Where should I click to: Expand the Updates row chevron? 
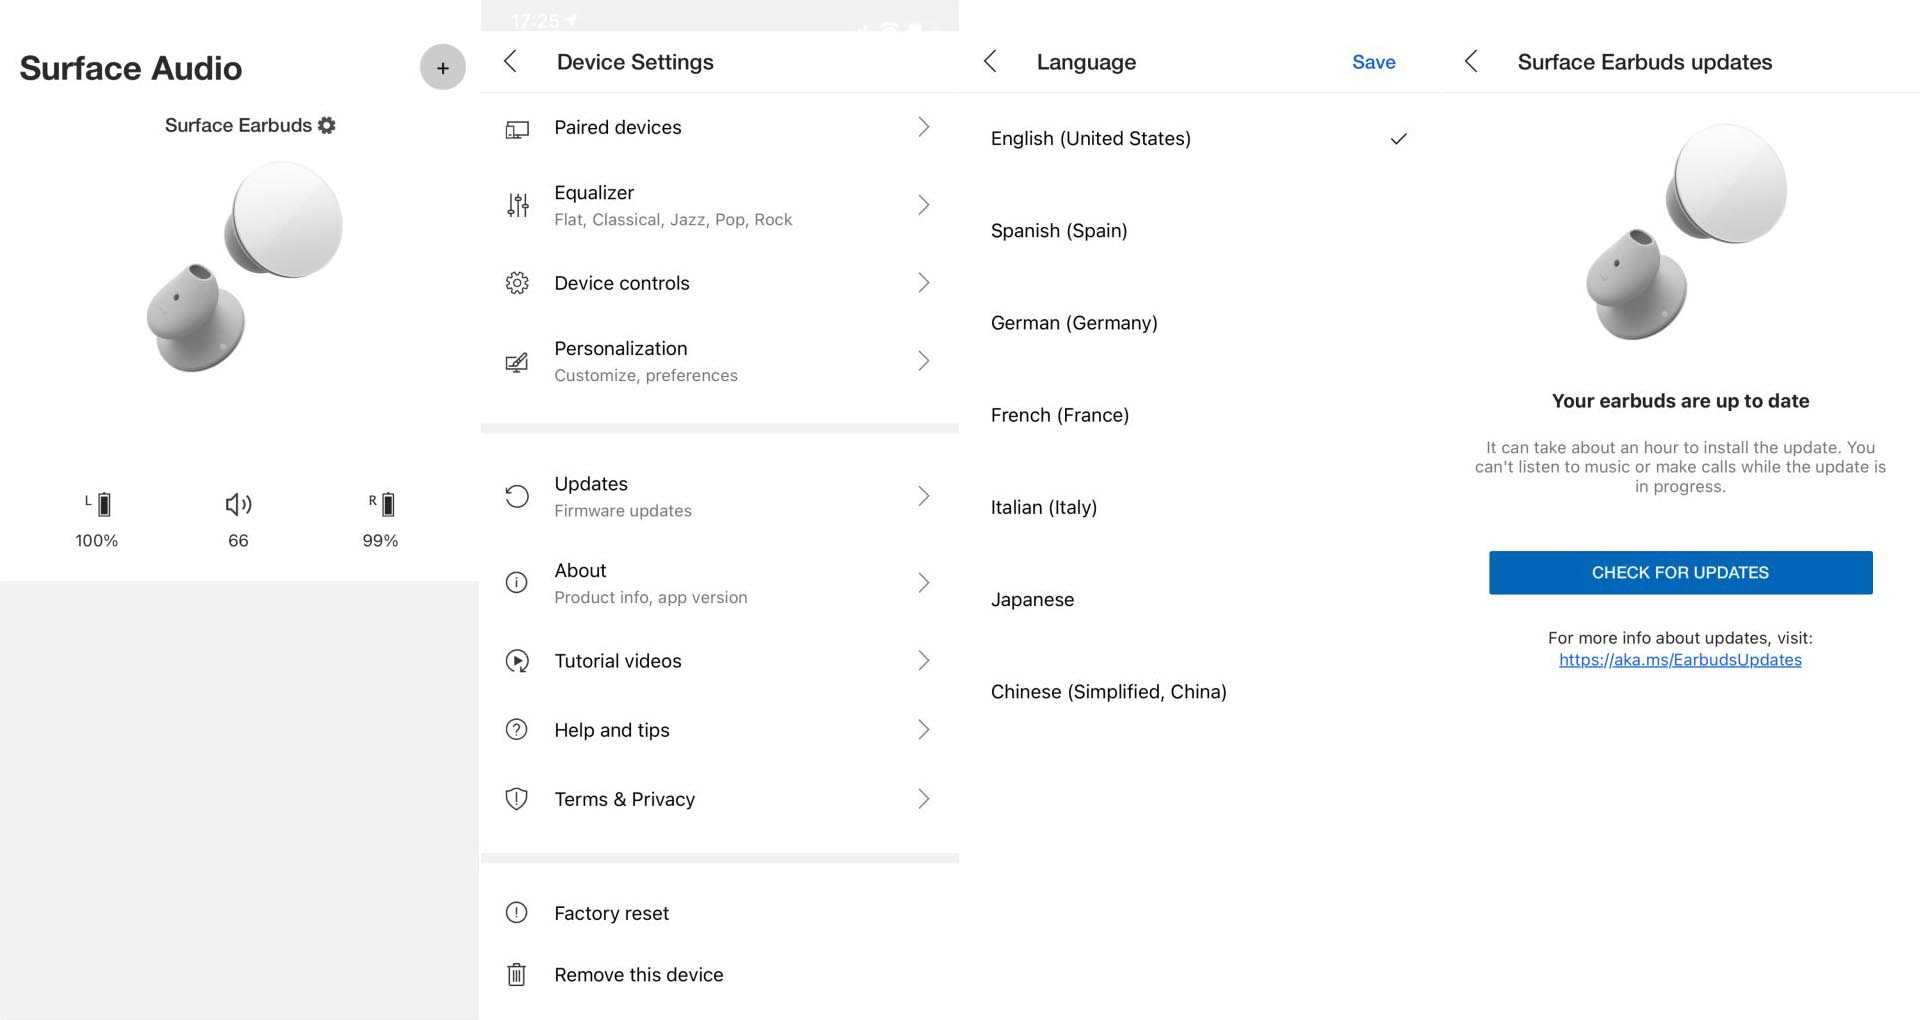click(x=923, y=496)
